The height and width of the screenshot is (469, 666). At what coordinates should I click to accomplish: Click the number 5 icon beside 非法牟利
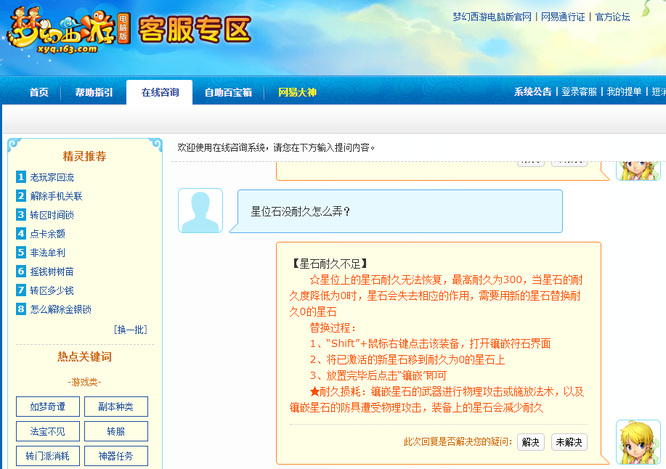pyautogui.click(x=21, y=253)
